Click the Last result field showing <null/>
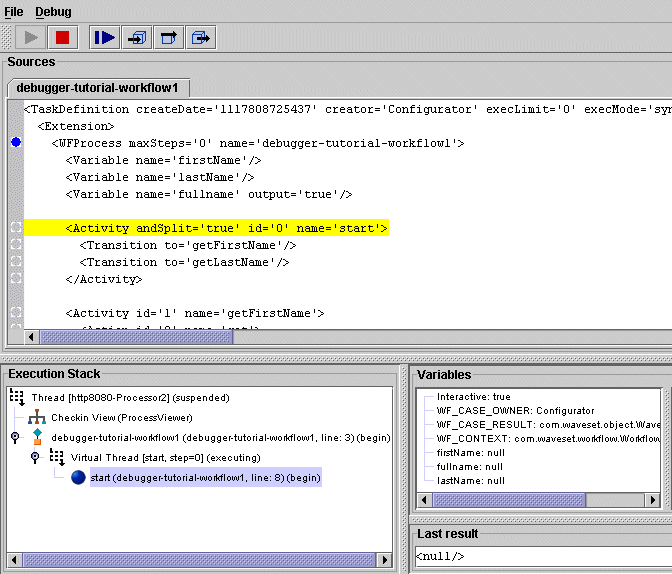This screenshot has width=672, height=574. [543, 556]
